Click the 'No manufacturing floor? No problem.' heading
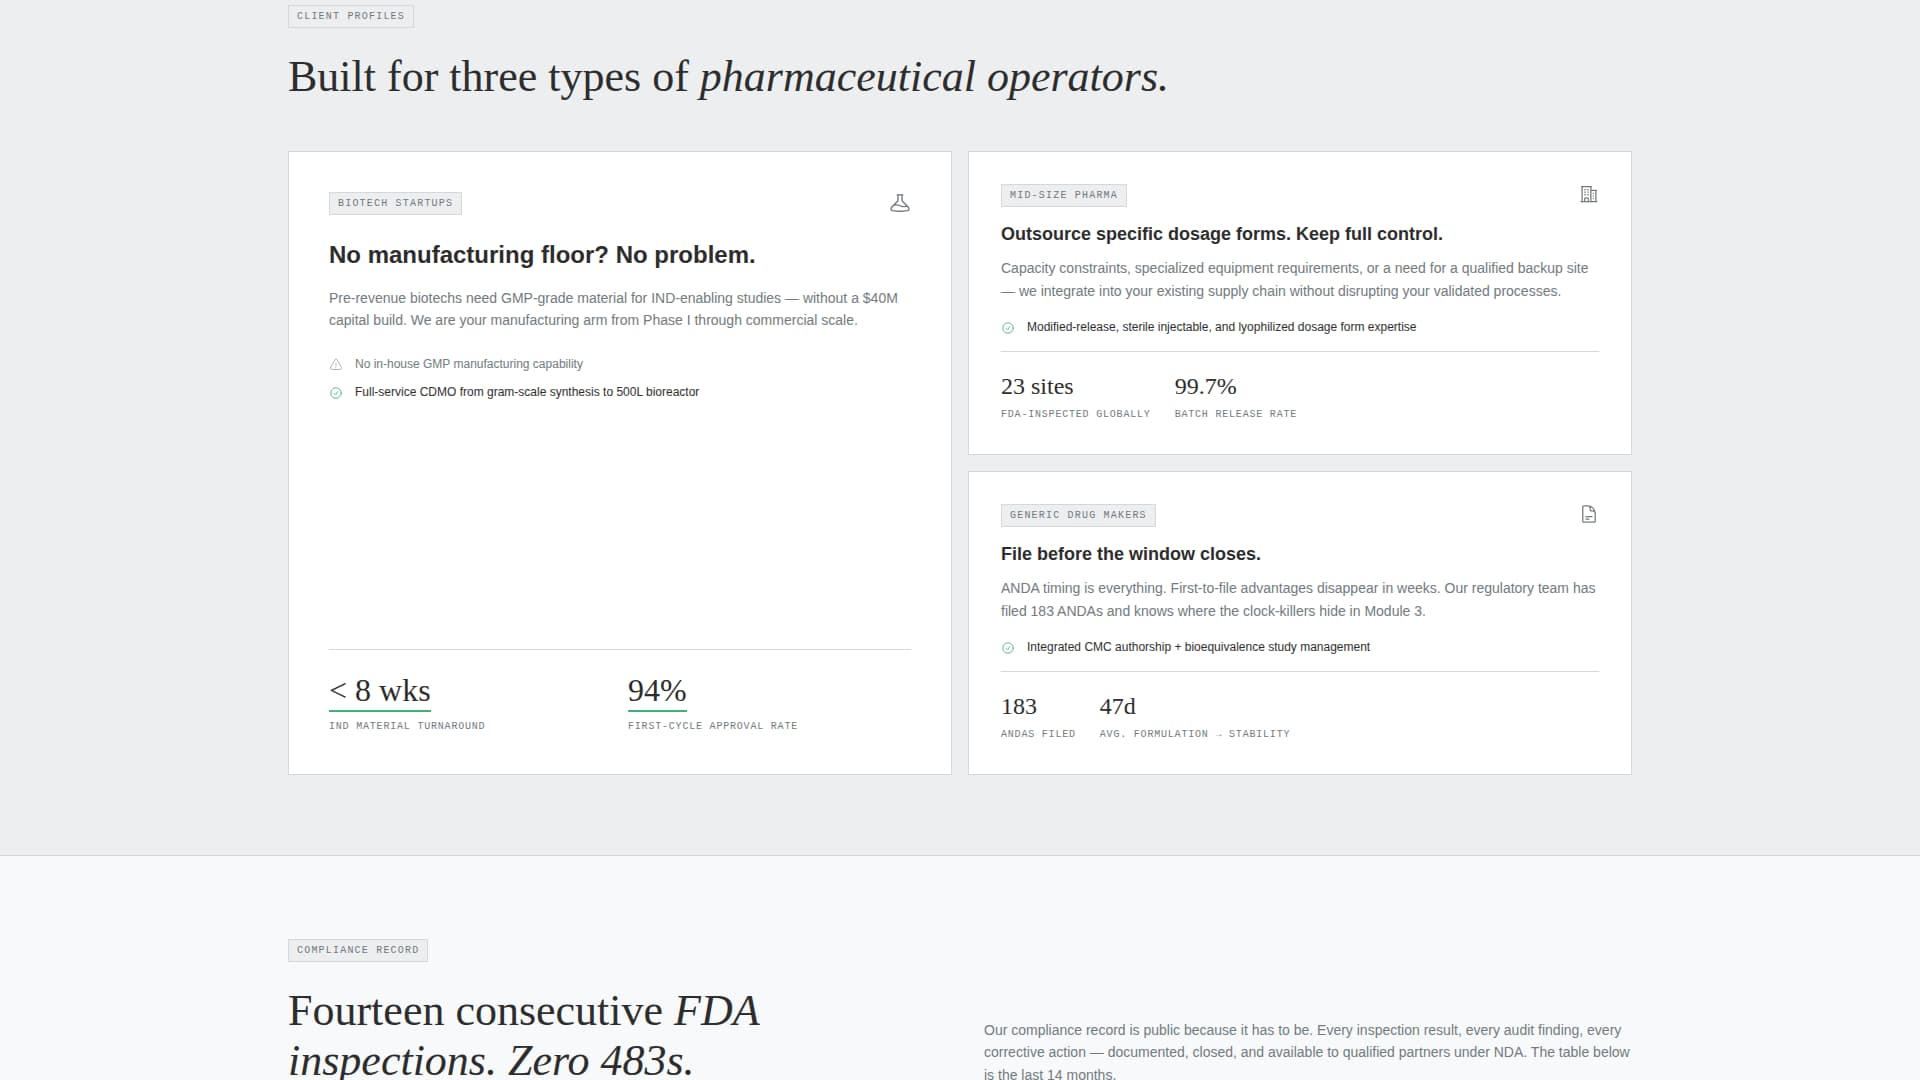The width and height of the screenshot is (1920, 1080). [x=541, y=255]
